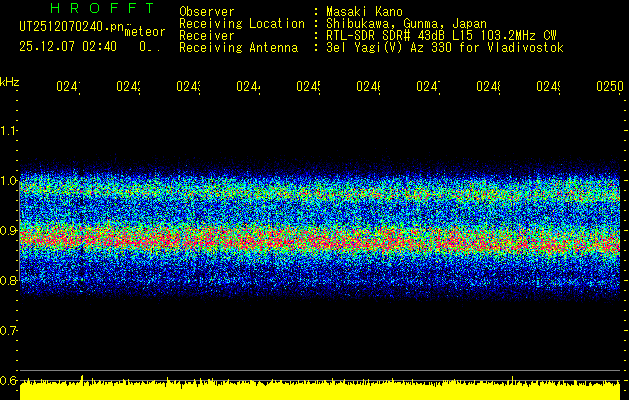629x400 pixels.
Task: Click the 0.9 kHz frequency label
Action: point(8,230)
